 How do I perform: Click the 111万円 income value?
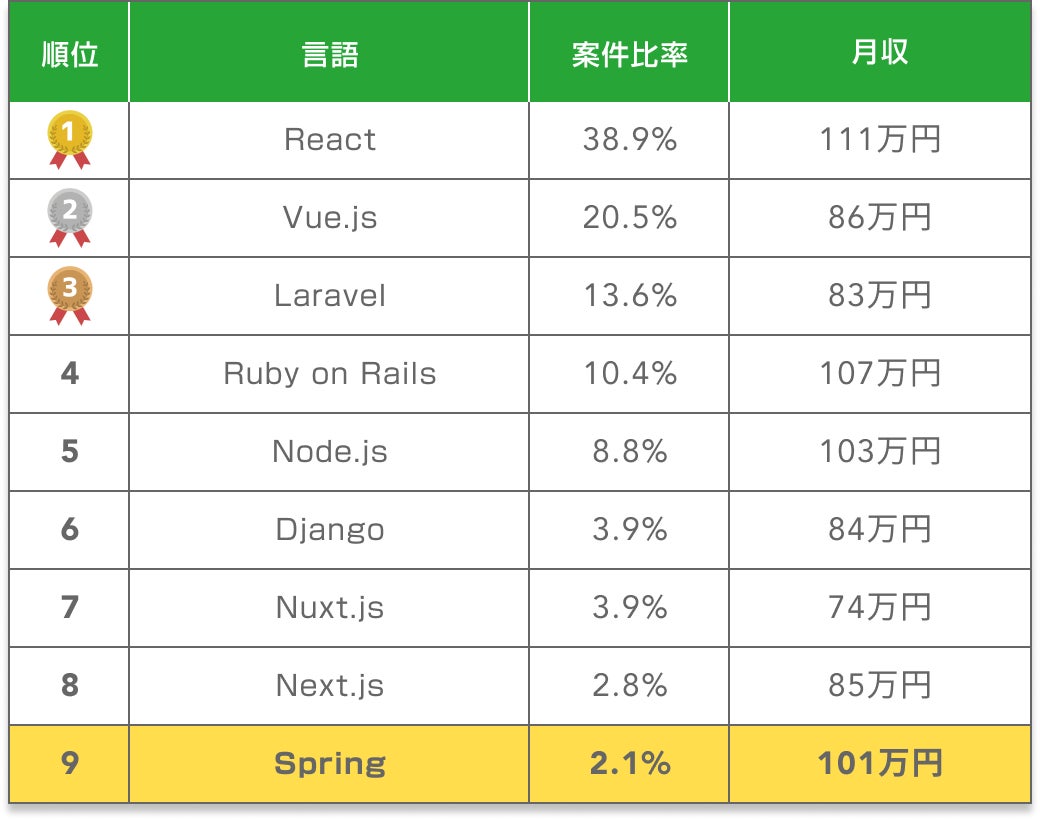click(x=879, y=139)
